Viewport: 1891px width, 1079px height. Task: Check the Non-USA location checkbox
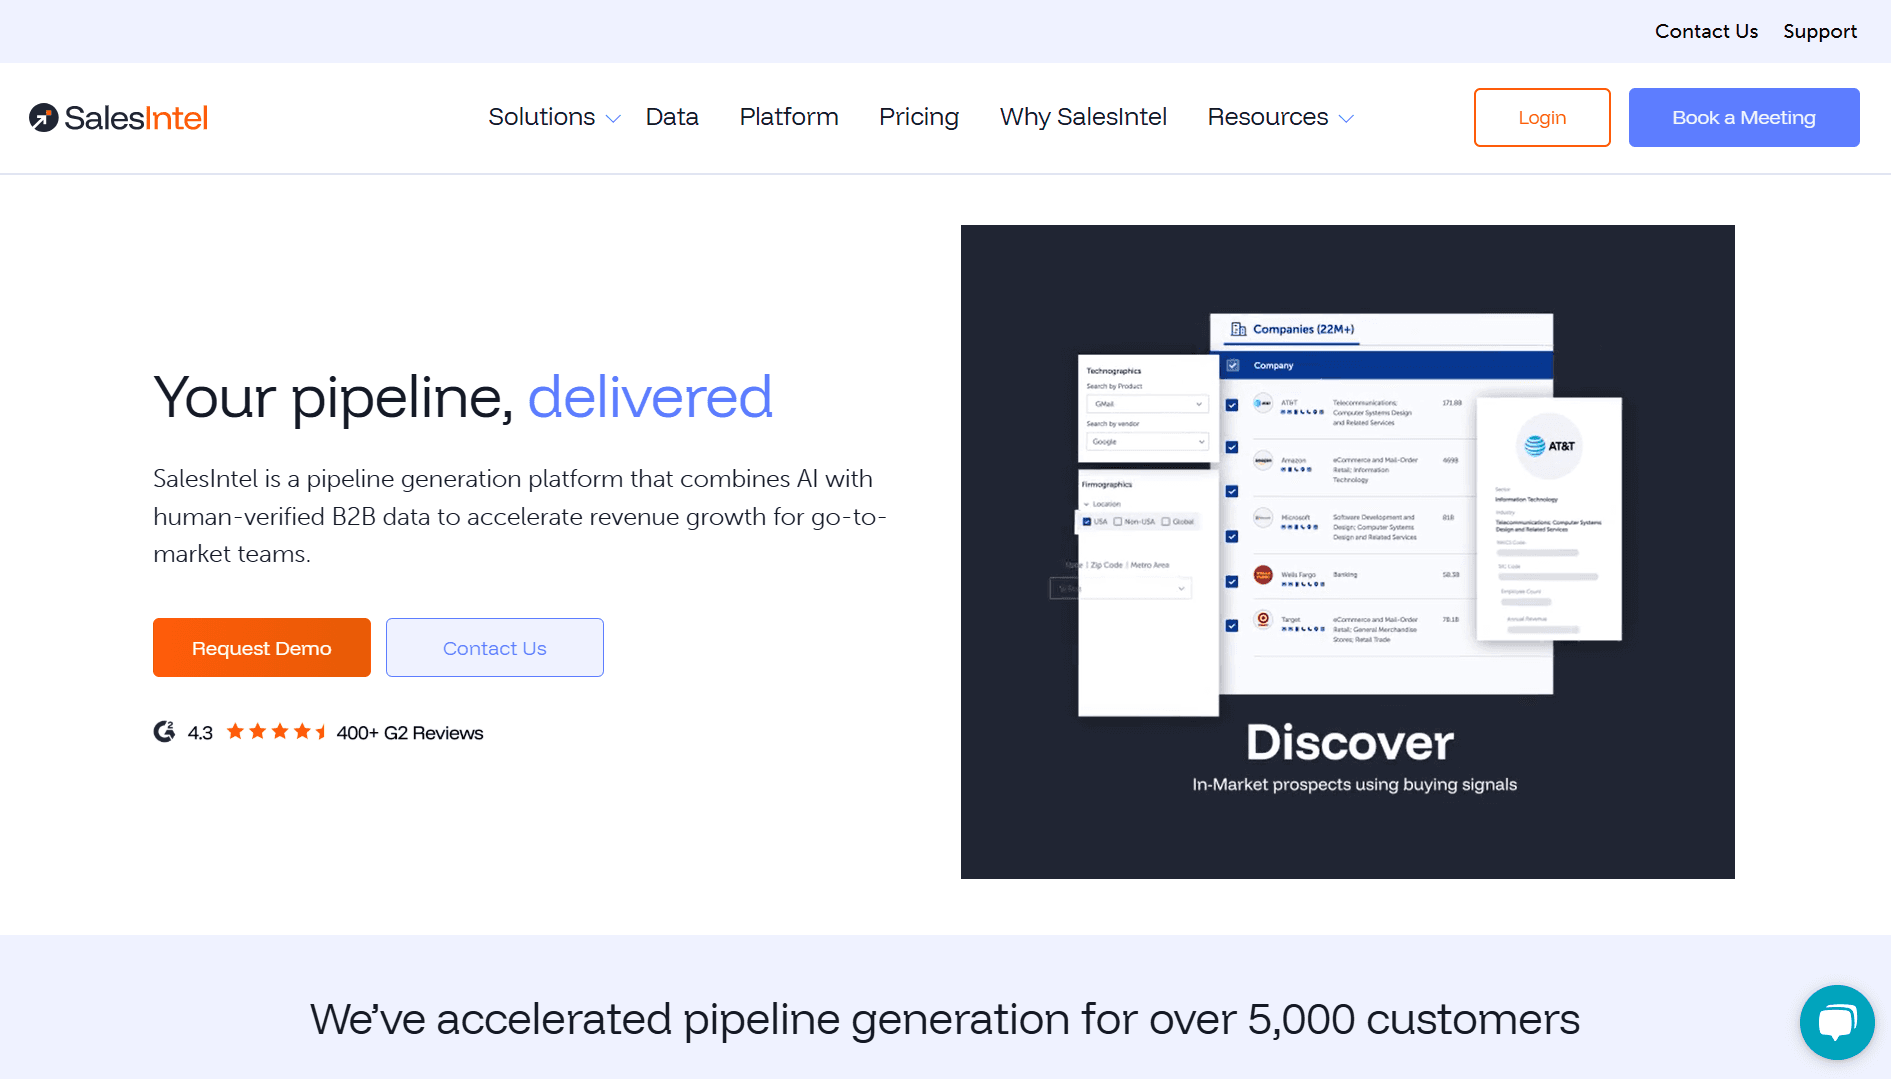point(1117,521)
